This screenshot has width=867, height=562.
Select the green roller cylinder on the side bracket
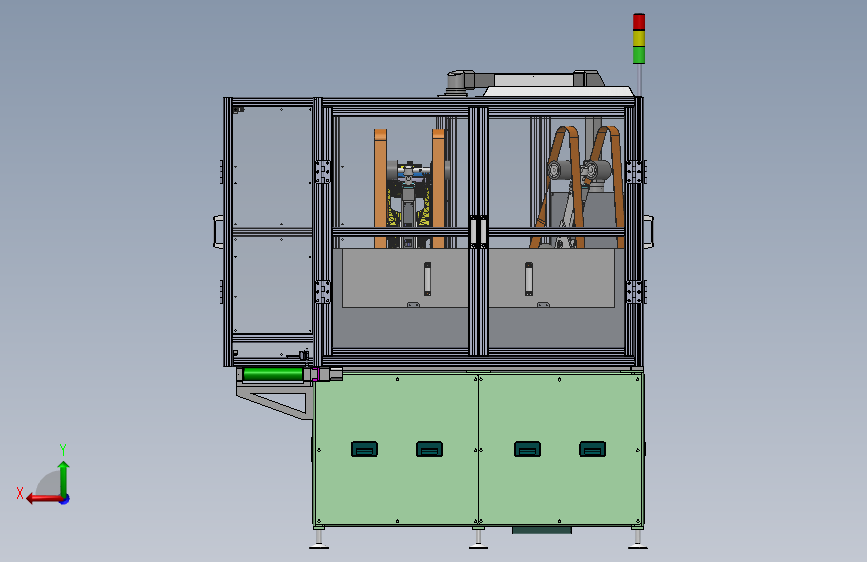[273, 374]
